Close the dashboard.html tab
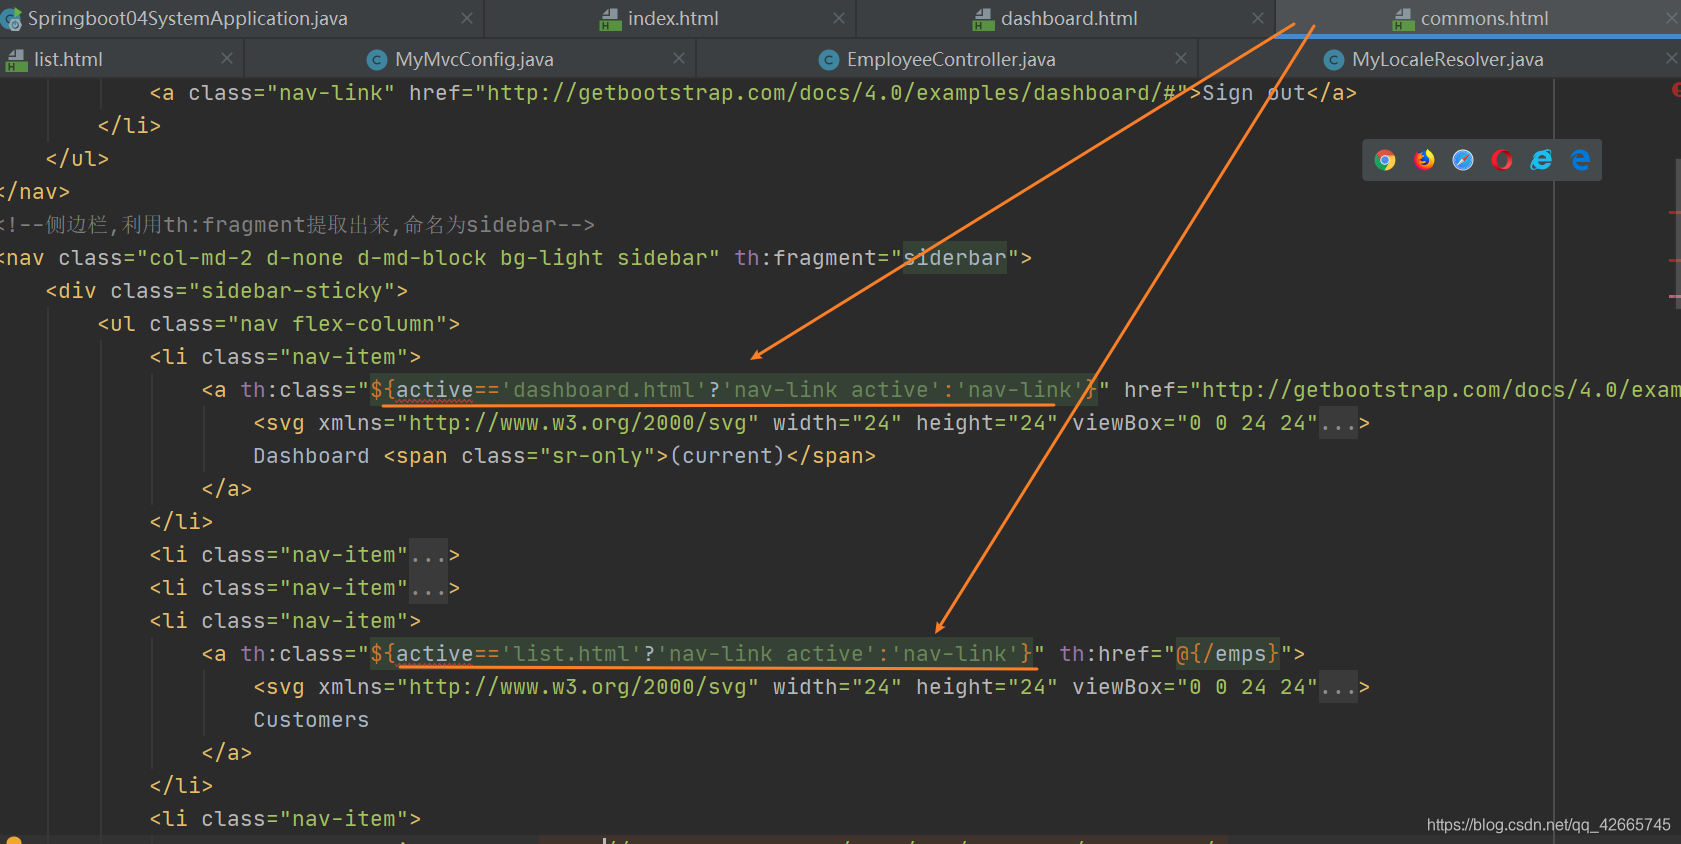1681x844 pixels. pos(1257,18)
